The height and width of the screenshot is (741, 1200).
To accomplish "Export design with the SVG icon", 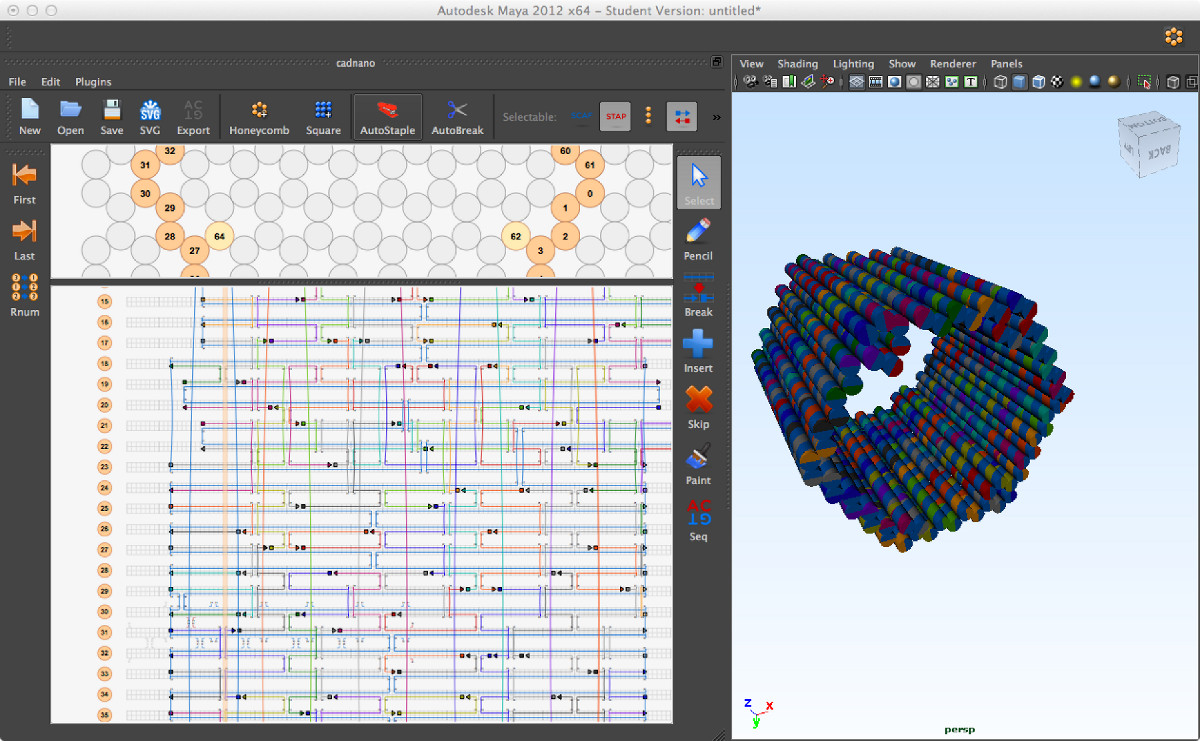I will coord(150,117).
